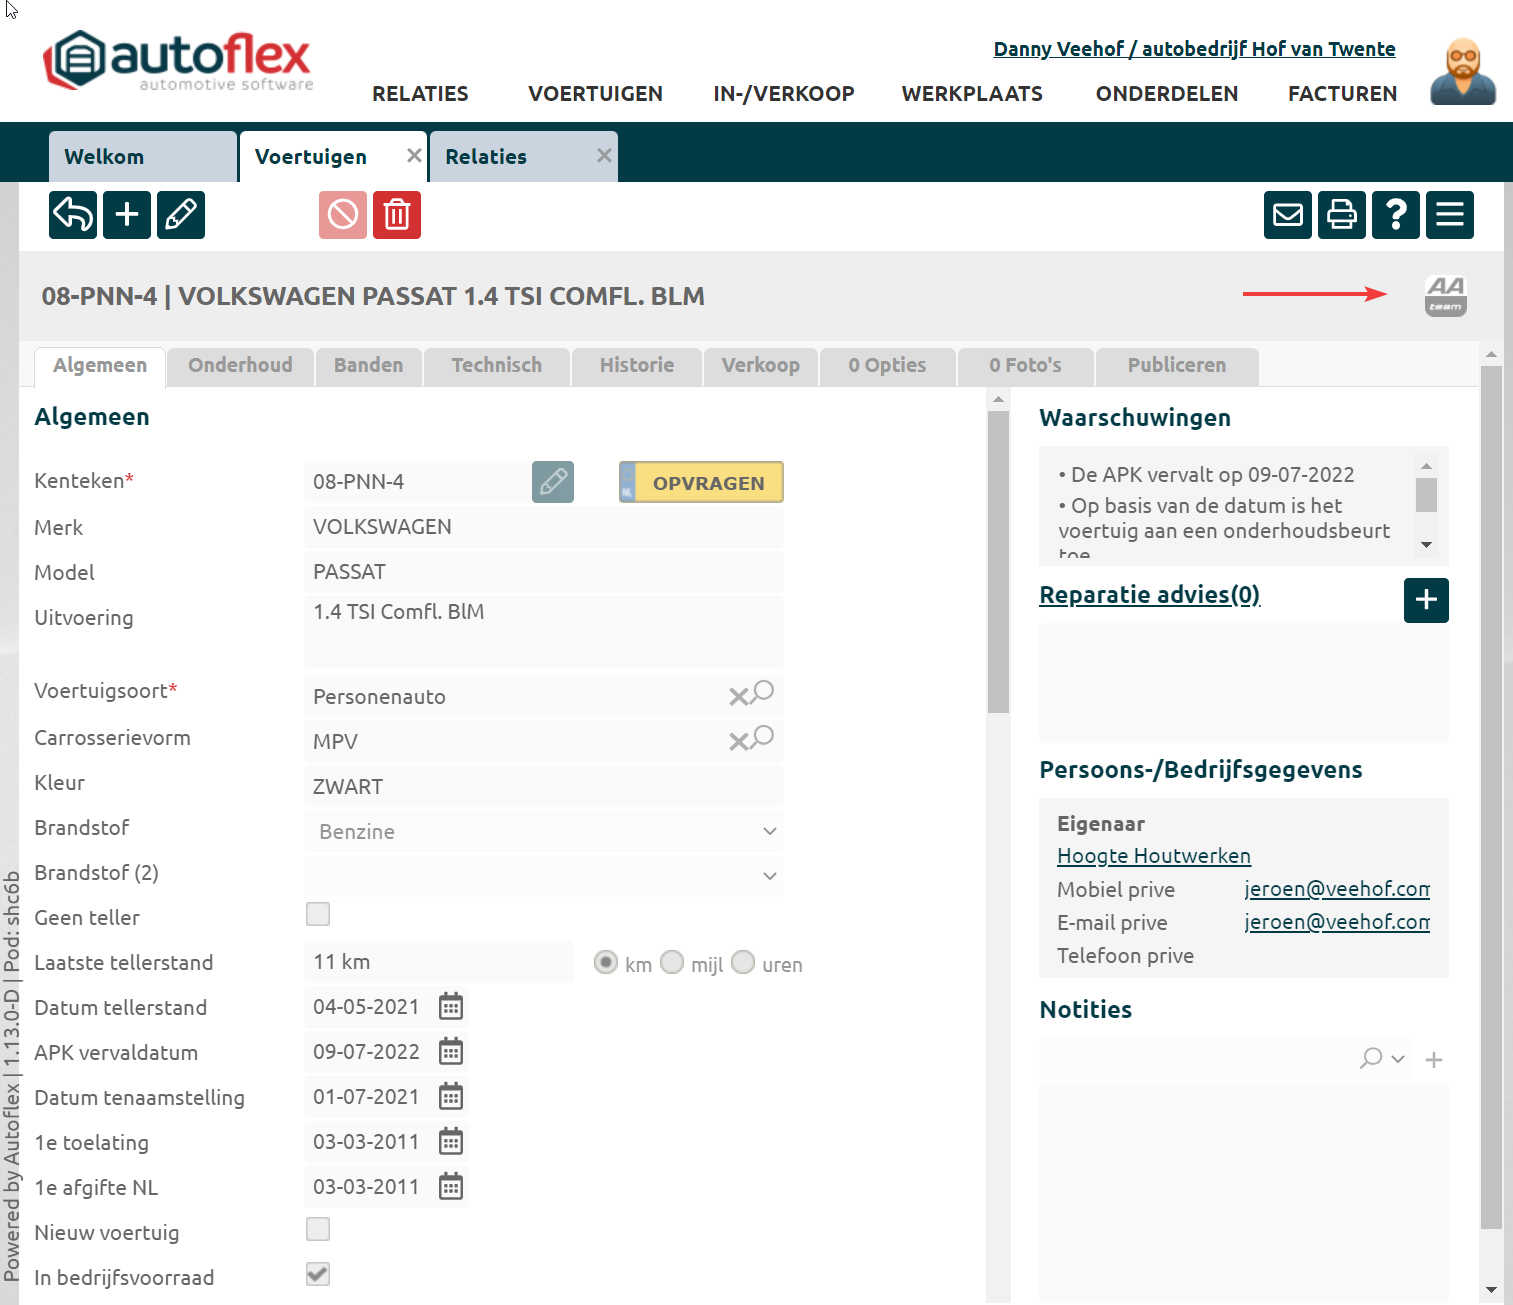Switch to the Onderhoud tab
Screen dimensions: 1513x1305
coord(240,365)
